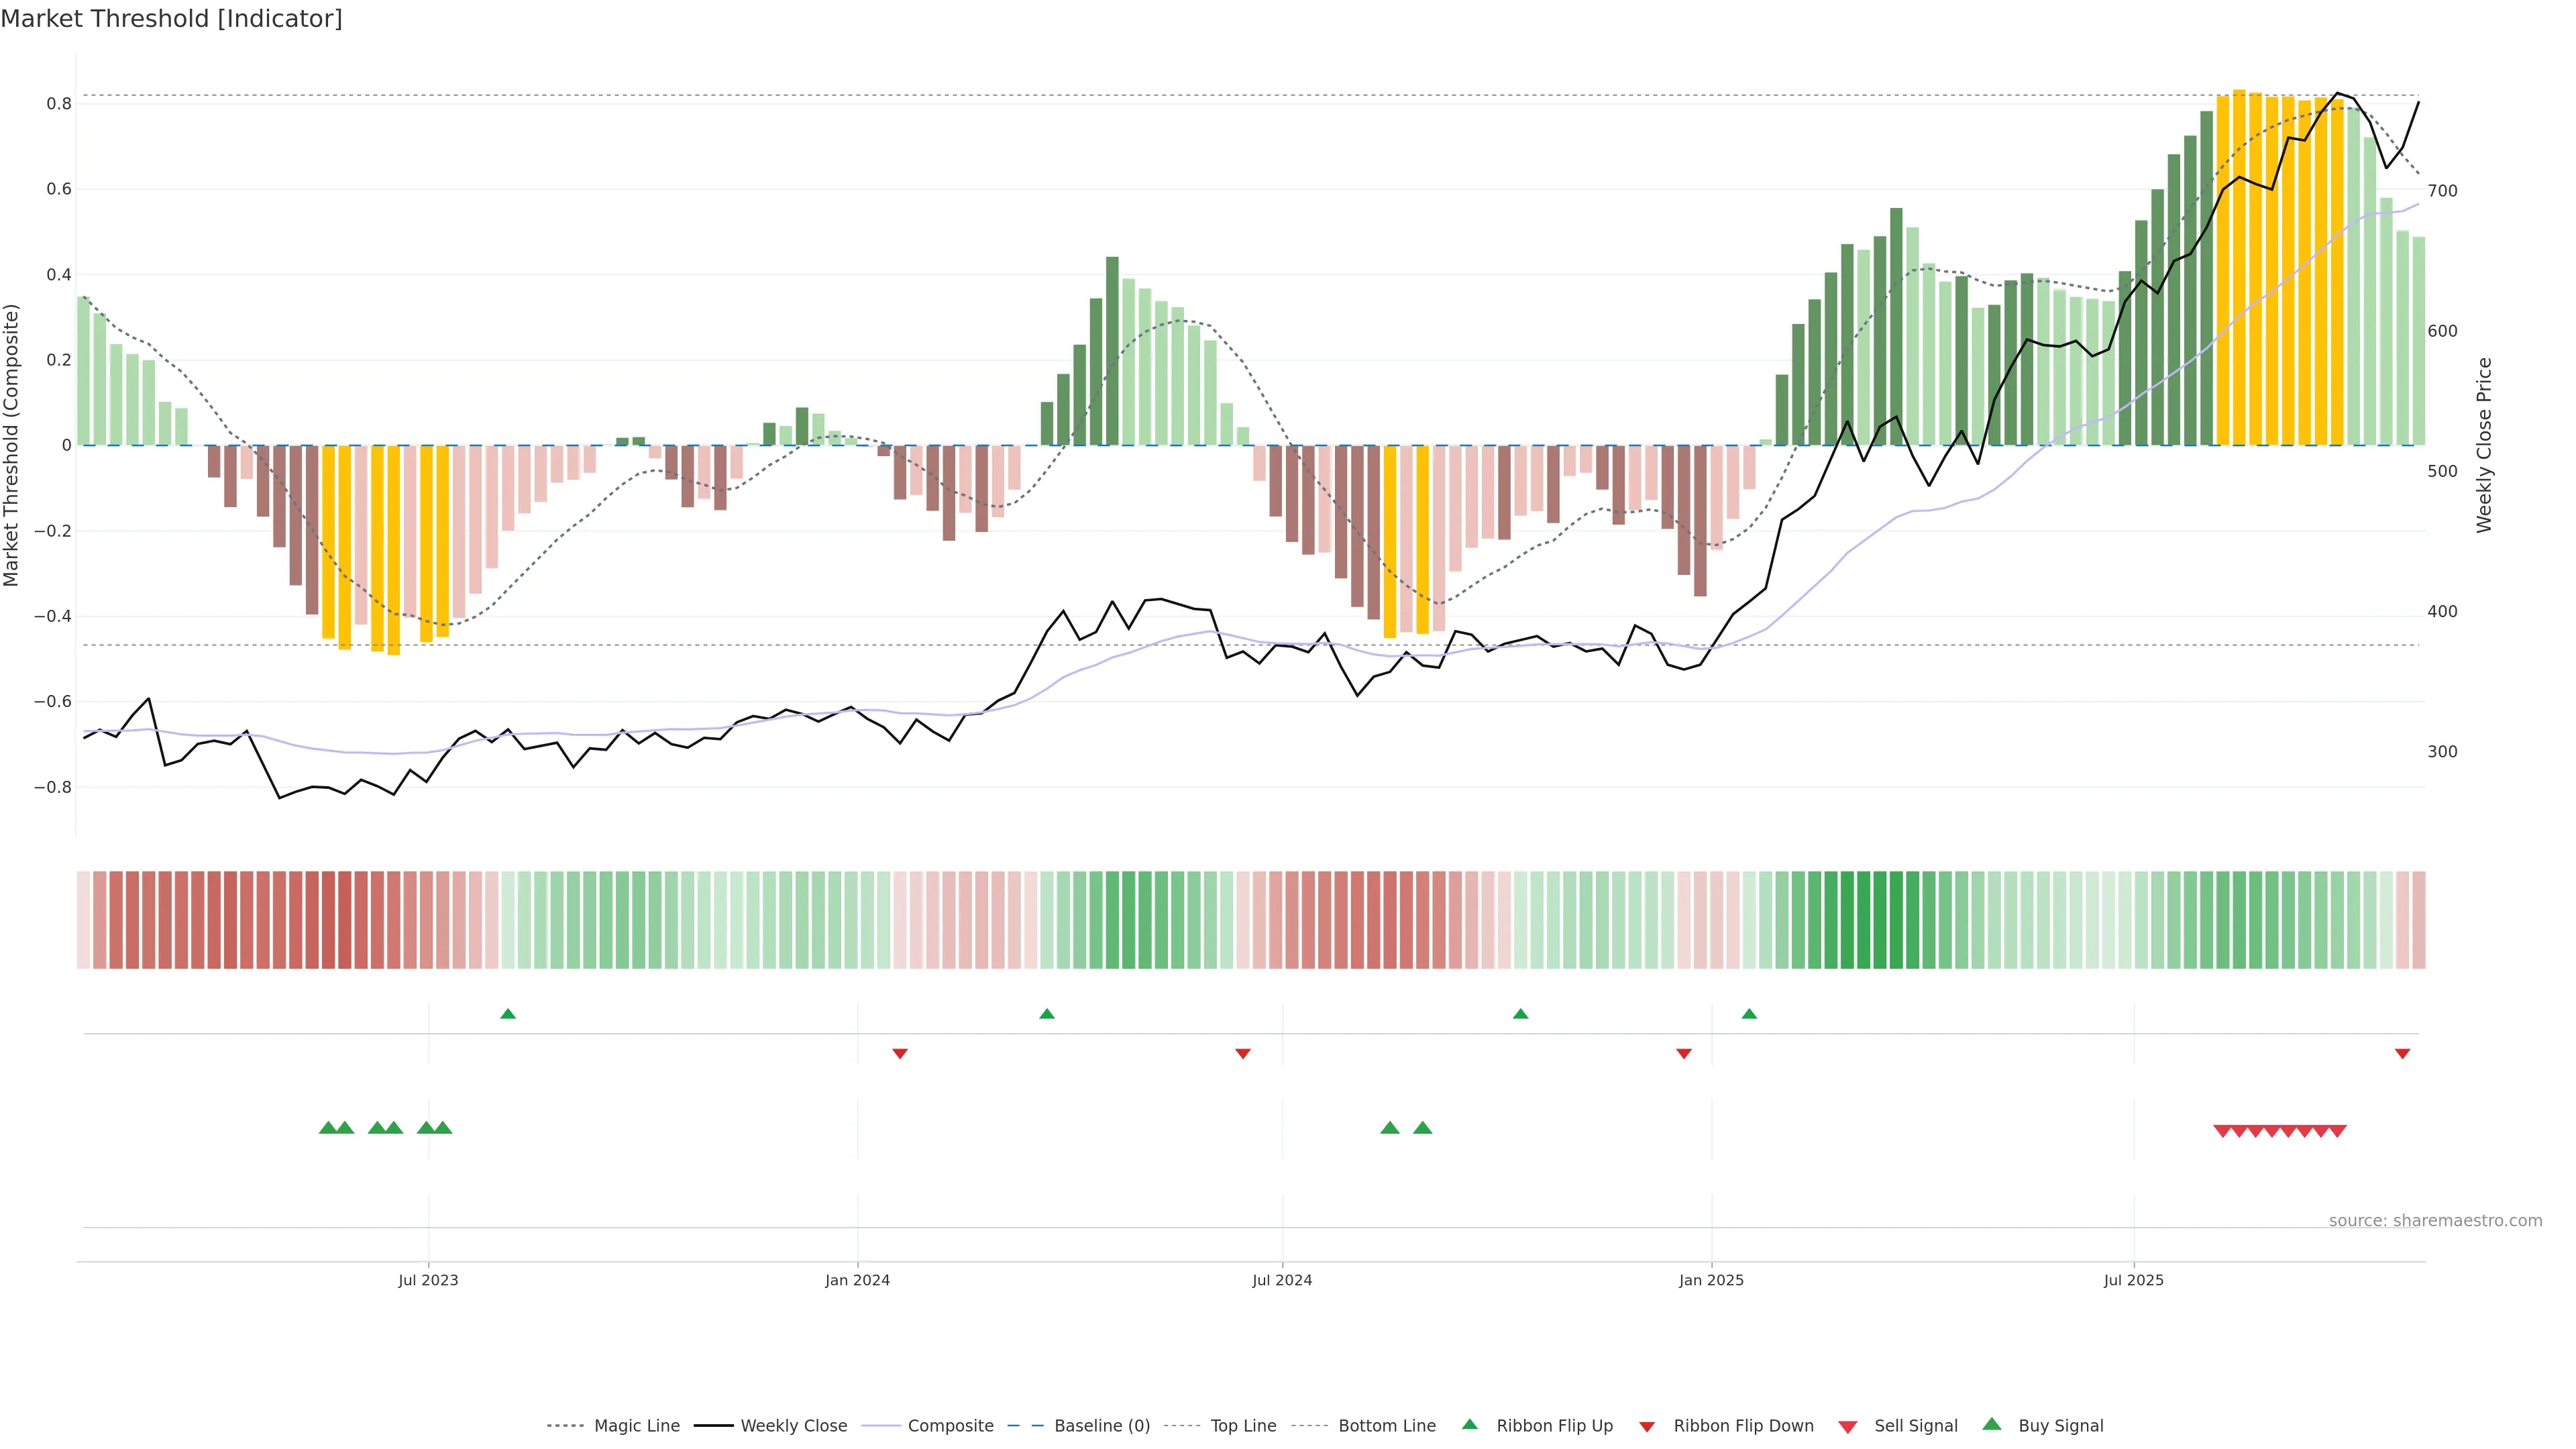Click the Weekly Close Price axis title
2576x1449 pixels.
[x=2484, y=445]
